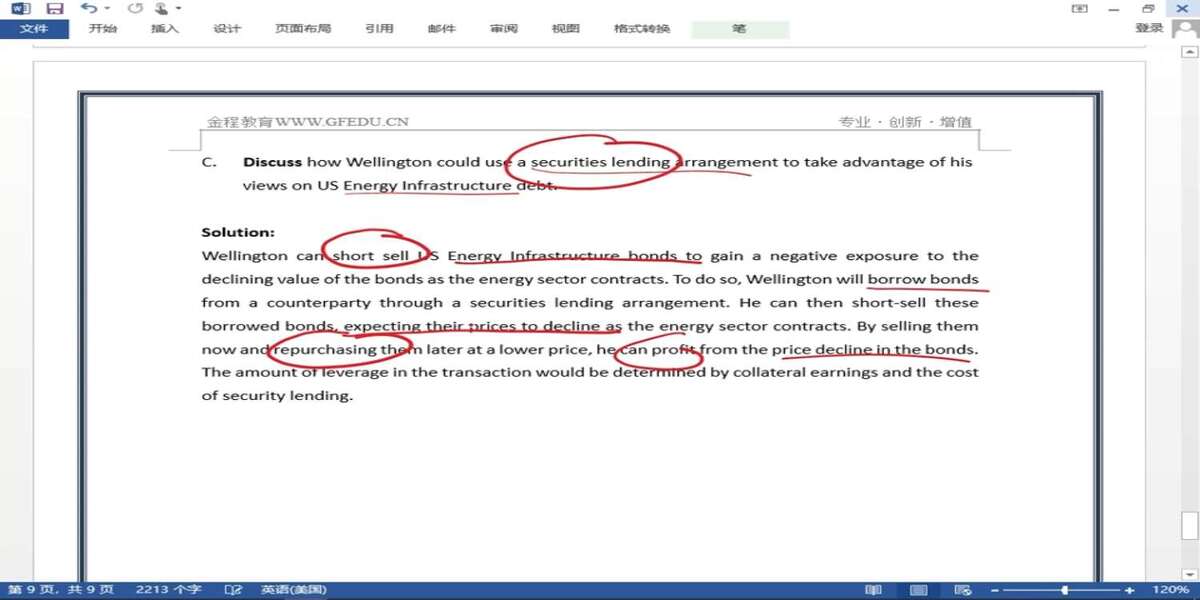Switch to the 笔 (Pen) ribbon tab
The width and height of the screenshot is (1200, 600).
(739, 29)
